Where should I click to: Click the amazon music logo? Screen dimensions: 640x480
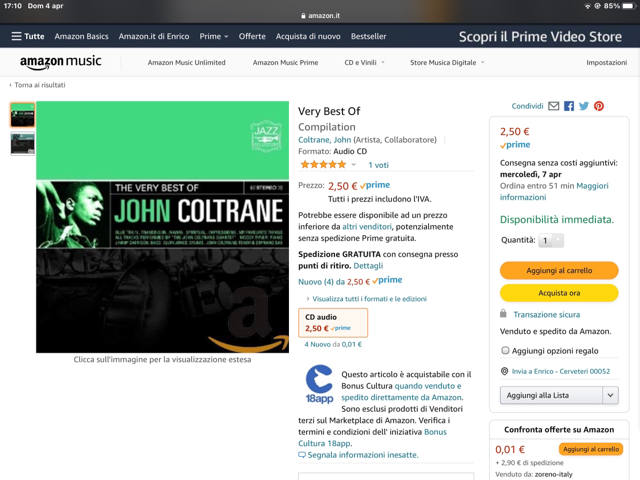(61, 62)
